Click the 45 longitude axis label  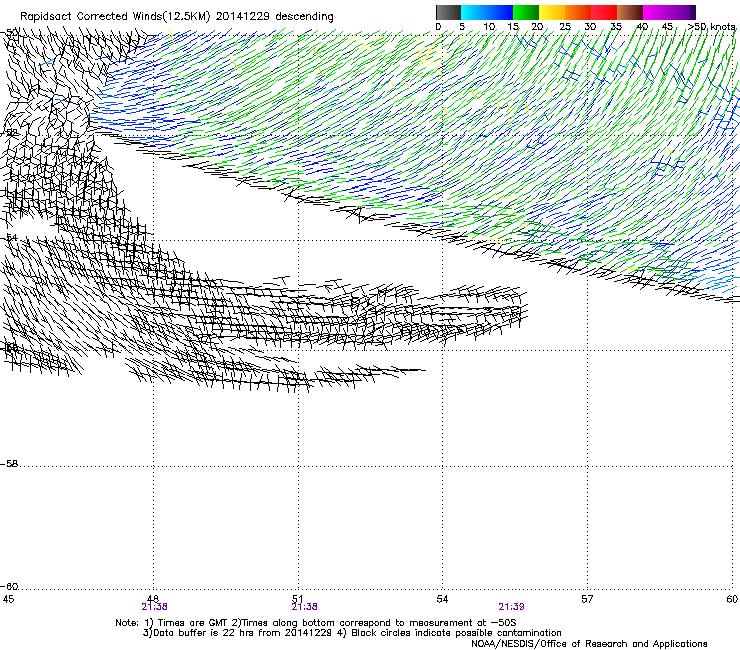(8, 599)
